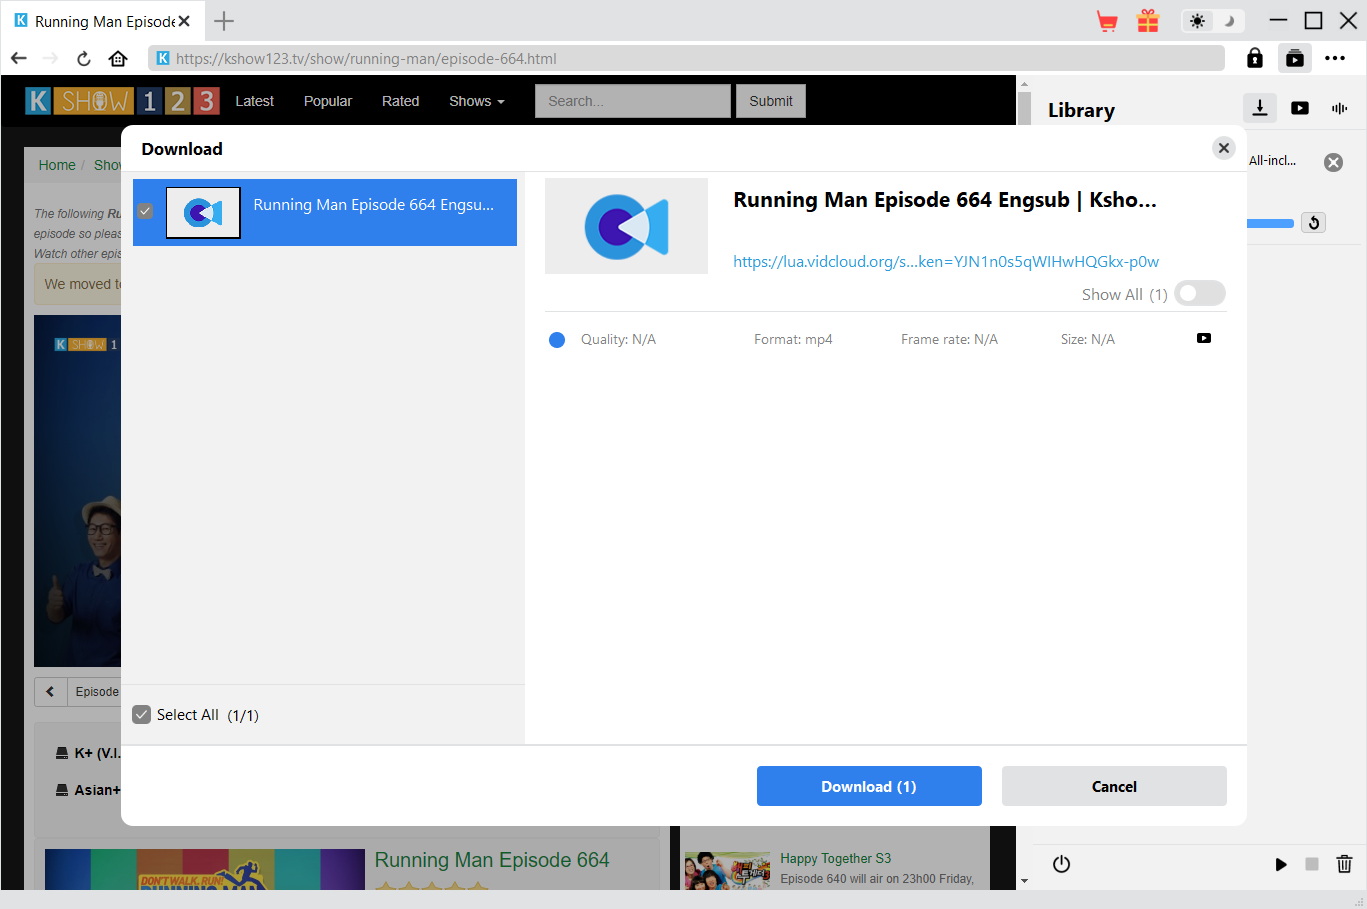The image size is (1367, 909).
Task: Click the Cancel button
Action: 1114,786
